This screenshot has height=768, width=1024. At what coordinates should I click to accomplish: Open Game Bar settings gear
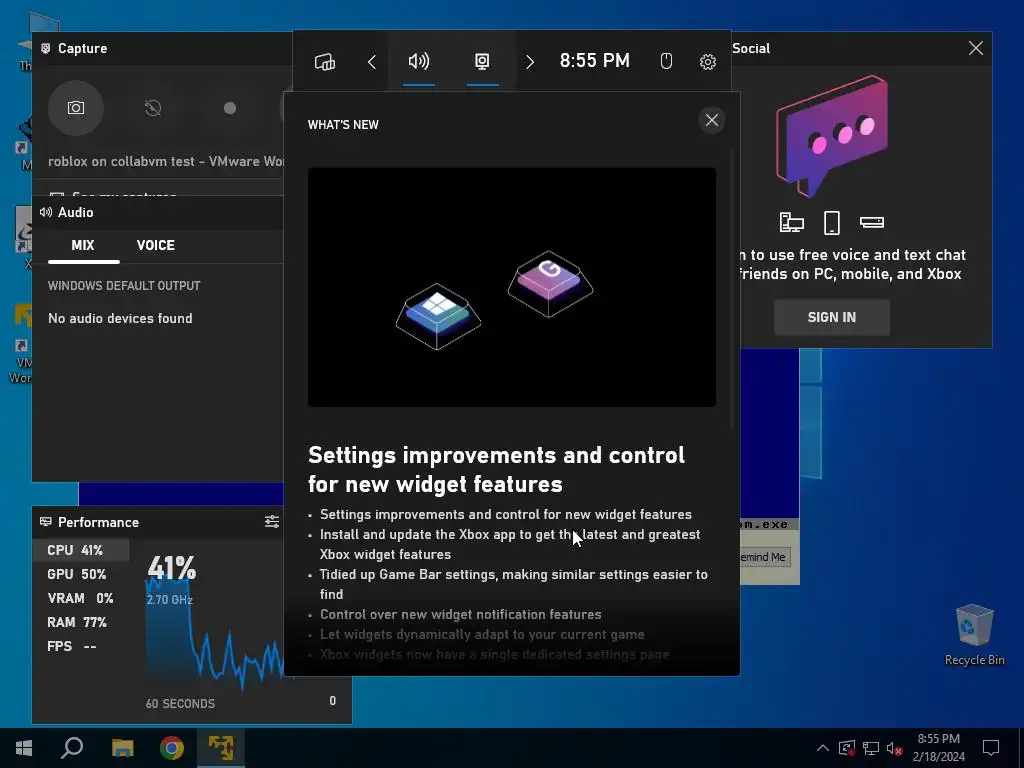[x=708, y=62]
